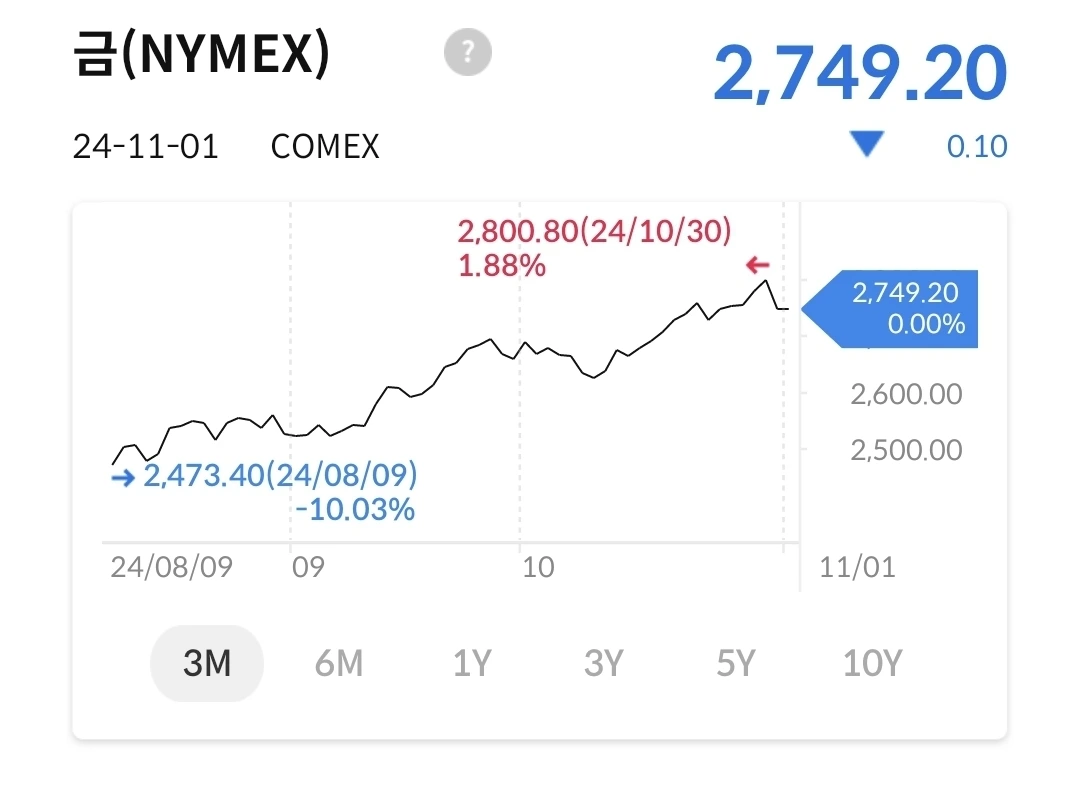The height and width of the screenshot is (793, 1079).
Task: Click the large 2,749.20 current price
Action: pyautogui.click(x=859, y=74)
